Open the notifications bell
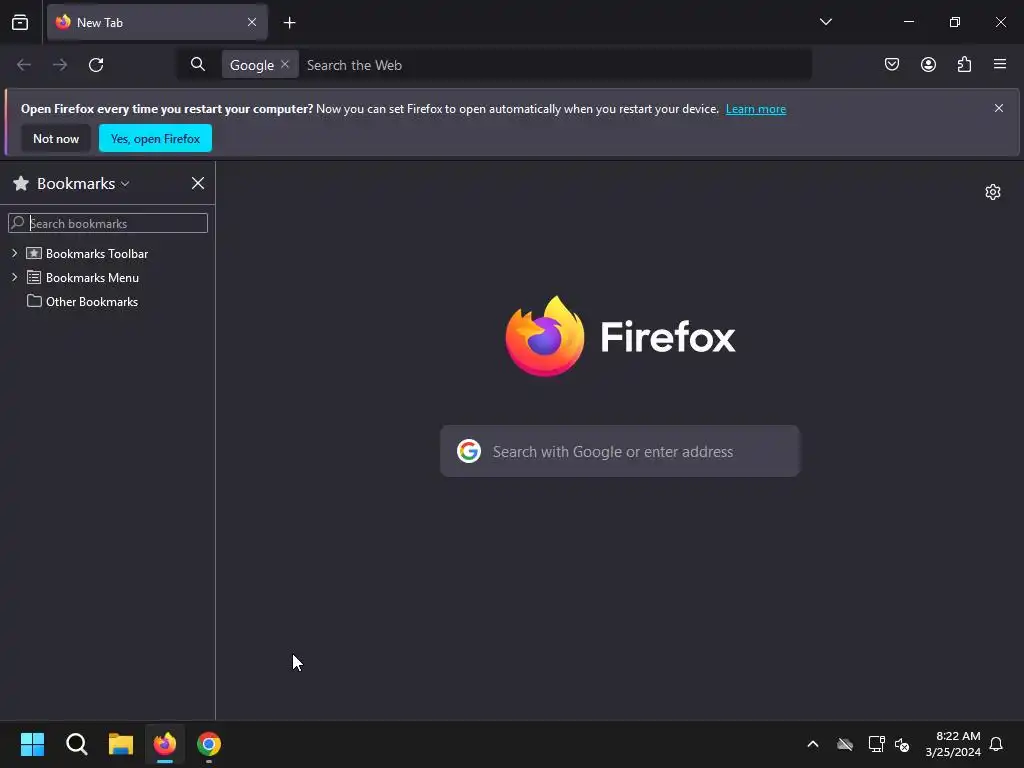1024x768 pixels. click(996, 744)
